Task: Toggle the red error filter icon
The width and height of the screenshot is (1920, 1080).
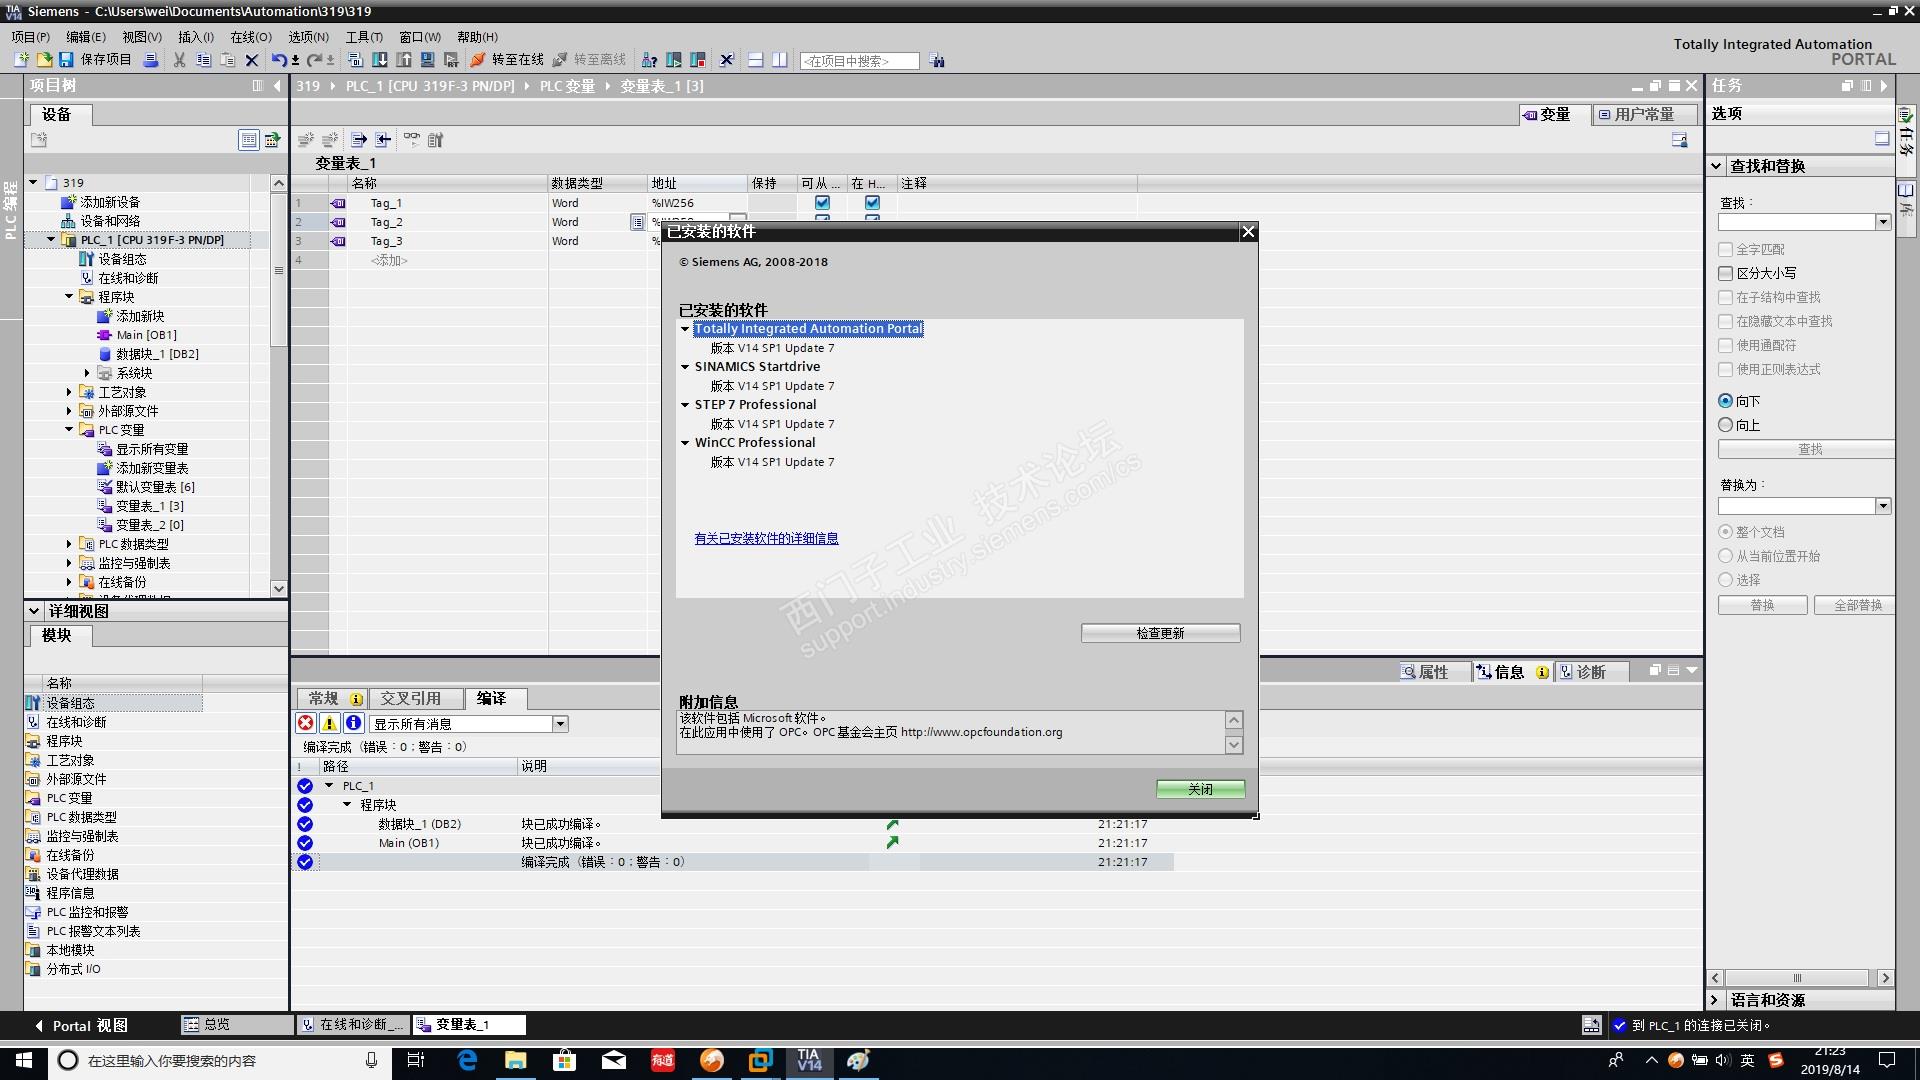Action: (306, 723)
